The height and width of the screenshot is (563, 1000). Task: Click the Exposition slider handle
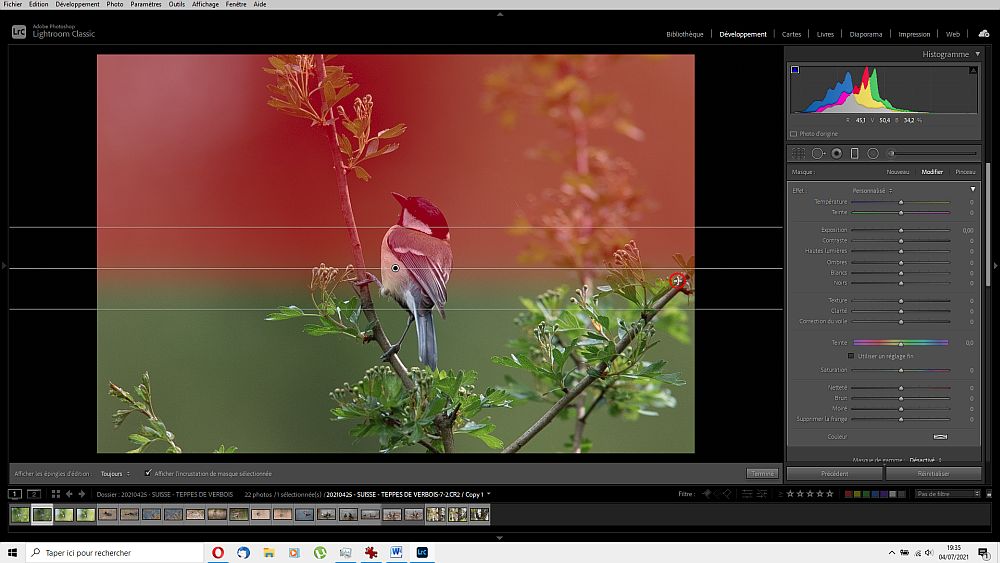901,230
